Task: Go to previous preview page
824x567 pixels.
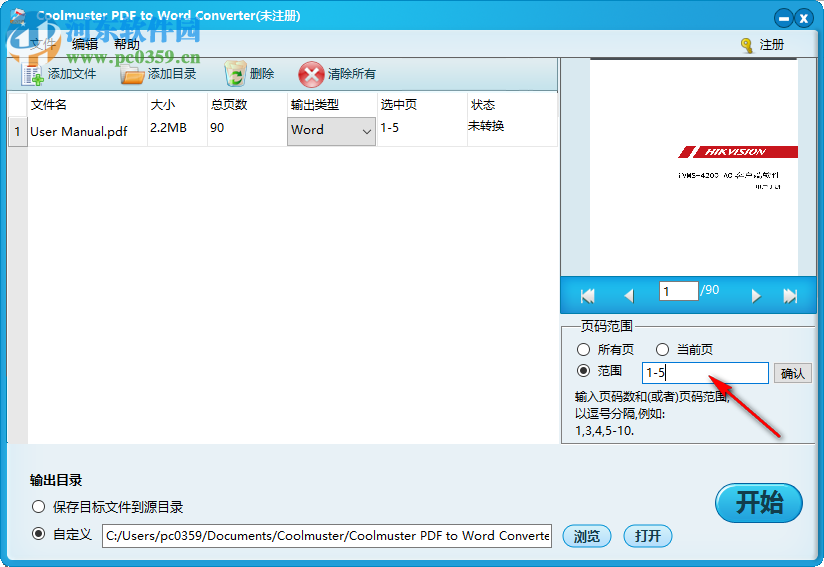Action: point(629,296)
